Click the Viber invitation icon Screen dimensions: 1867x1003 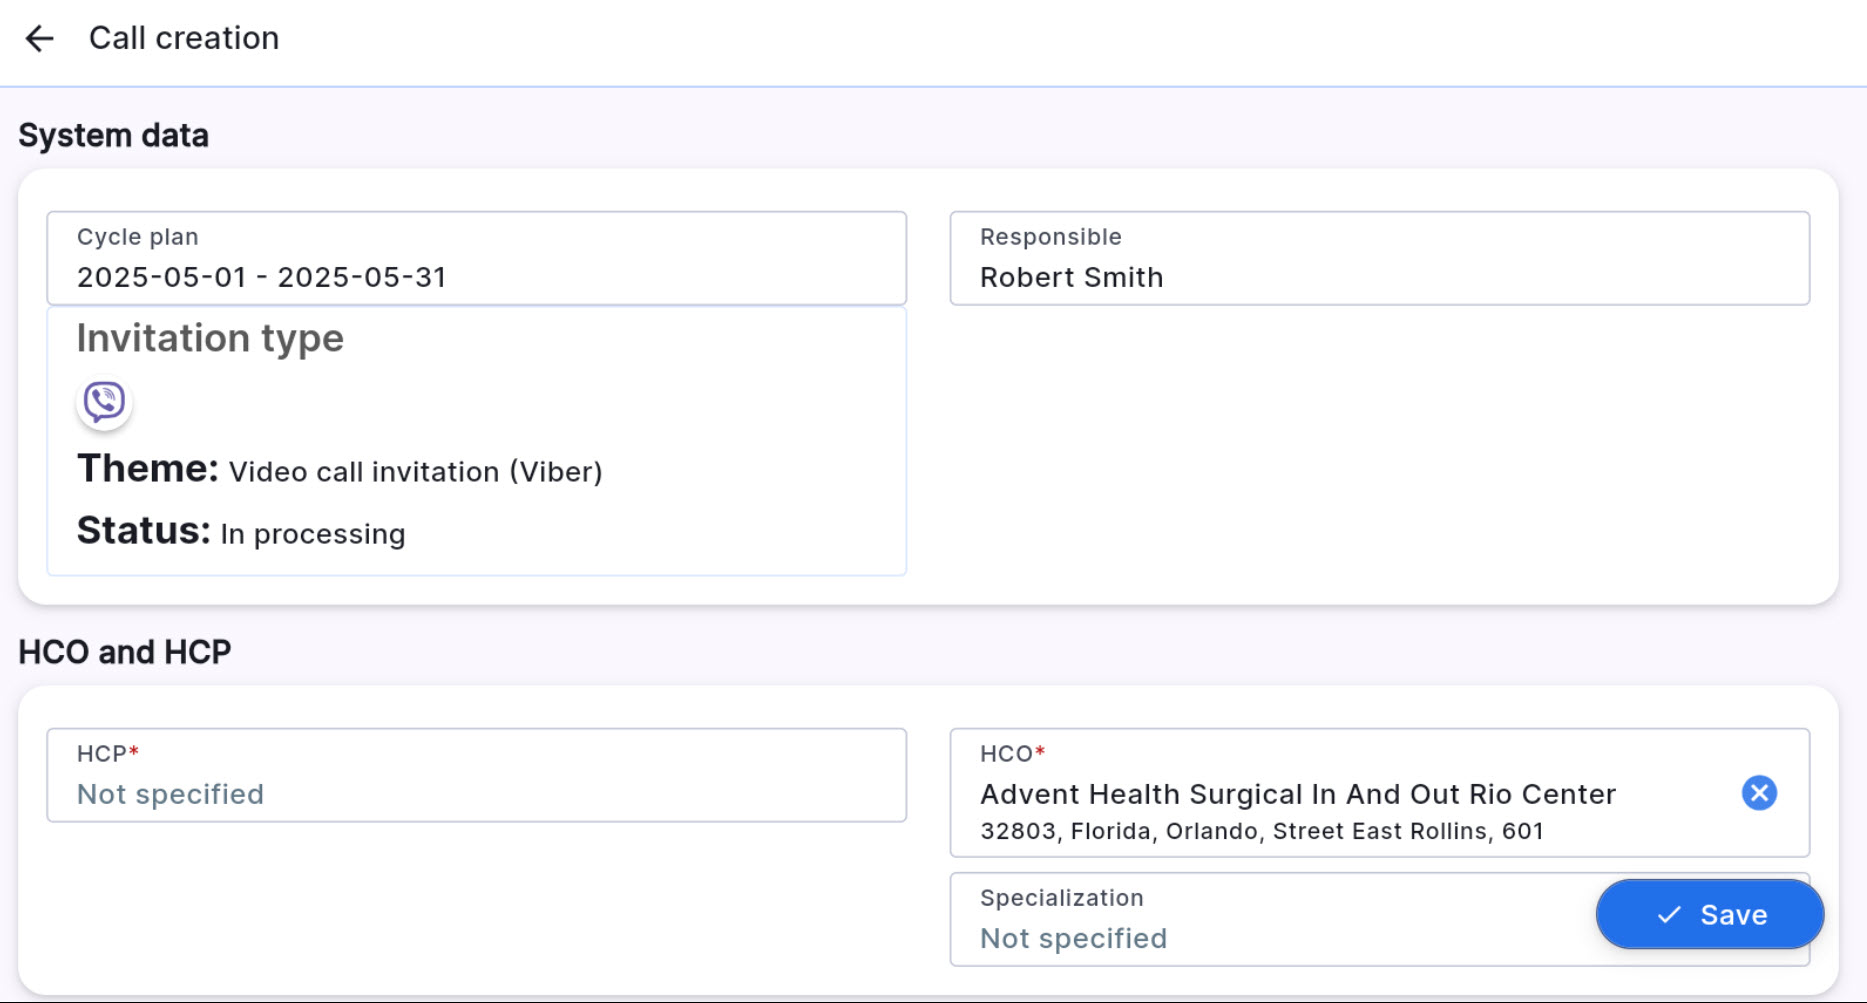point(104,402)
